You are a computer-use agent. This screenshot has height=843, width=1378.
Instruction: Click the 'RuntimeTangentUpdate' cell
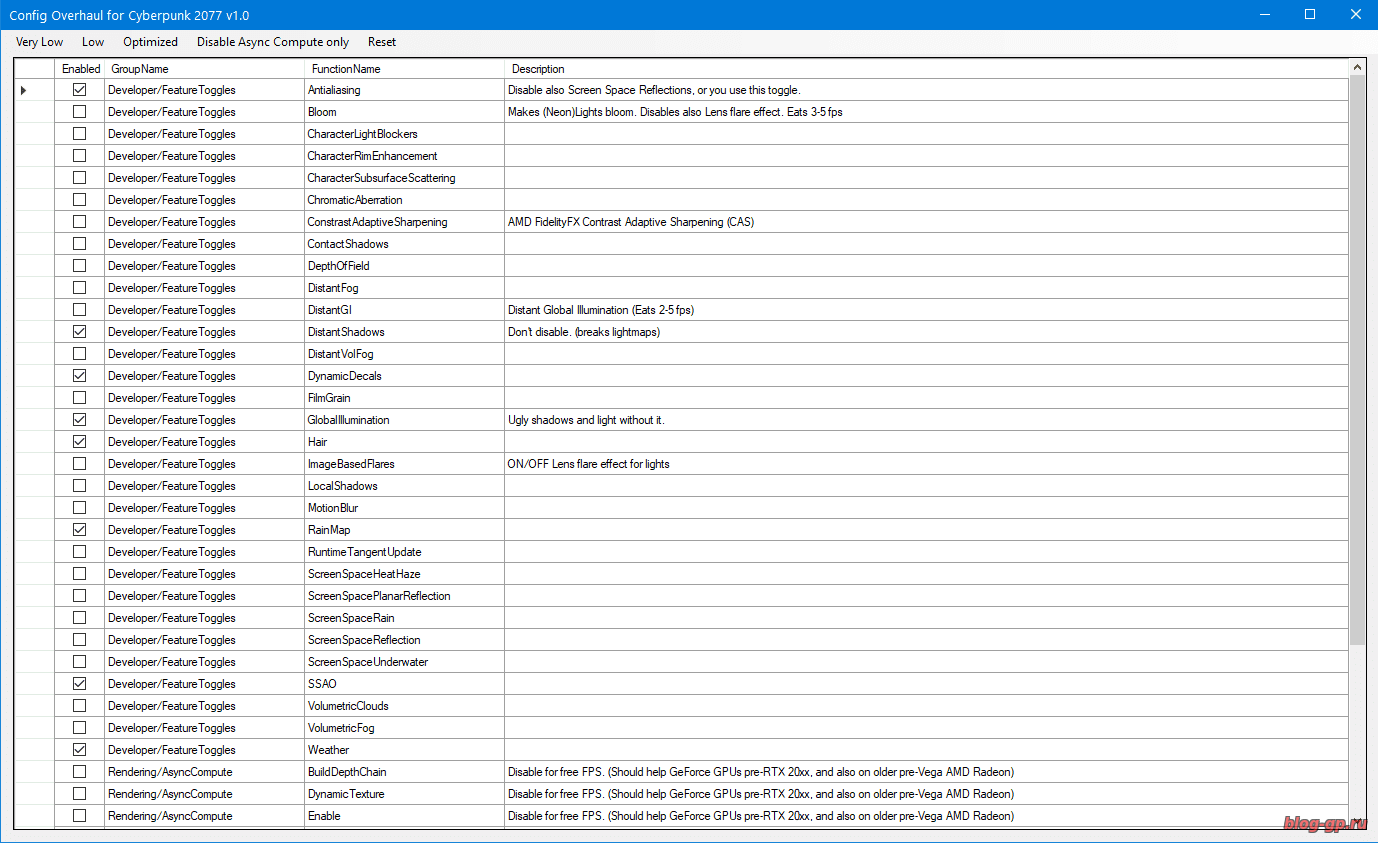(x=404, y=552)
